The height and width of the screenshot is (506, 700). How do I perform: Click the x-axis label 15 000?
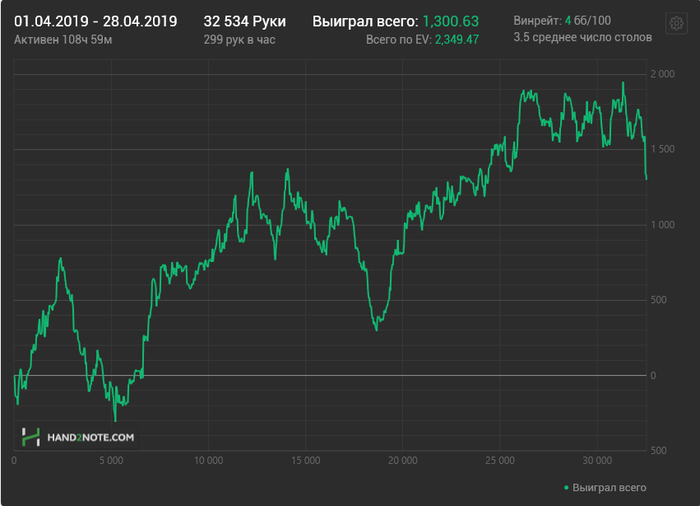(x=306, y=460)
